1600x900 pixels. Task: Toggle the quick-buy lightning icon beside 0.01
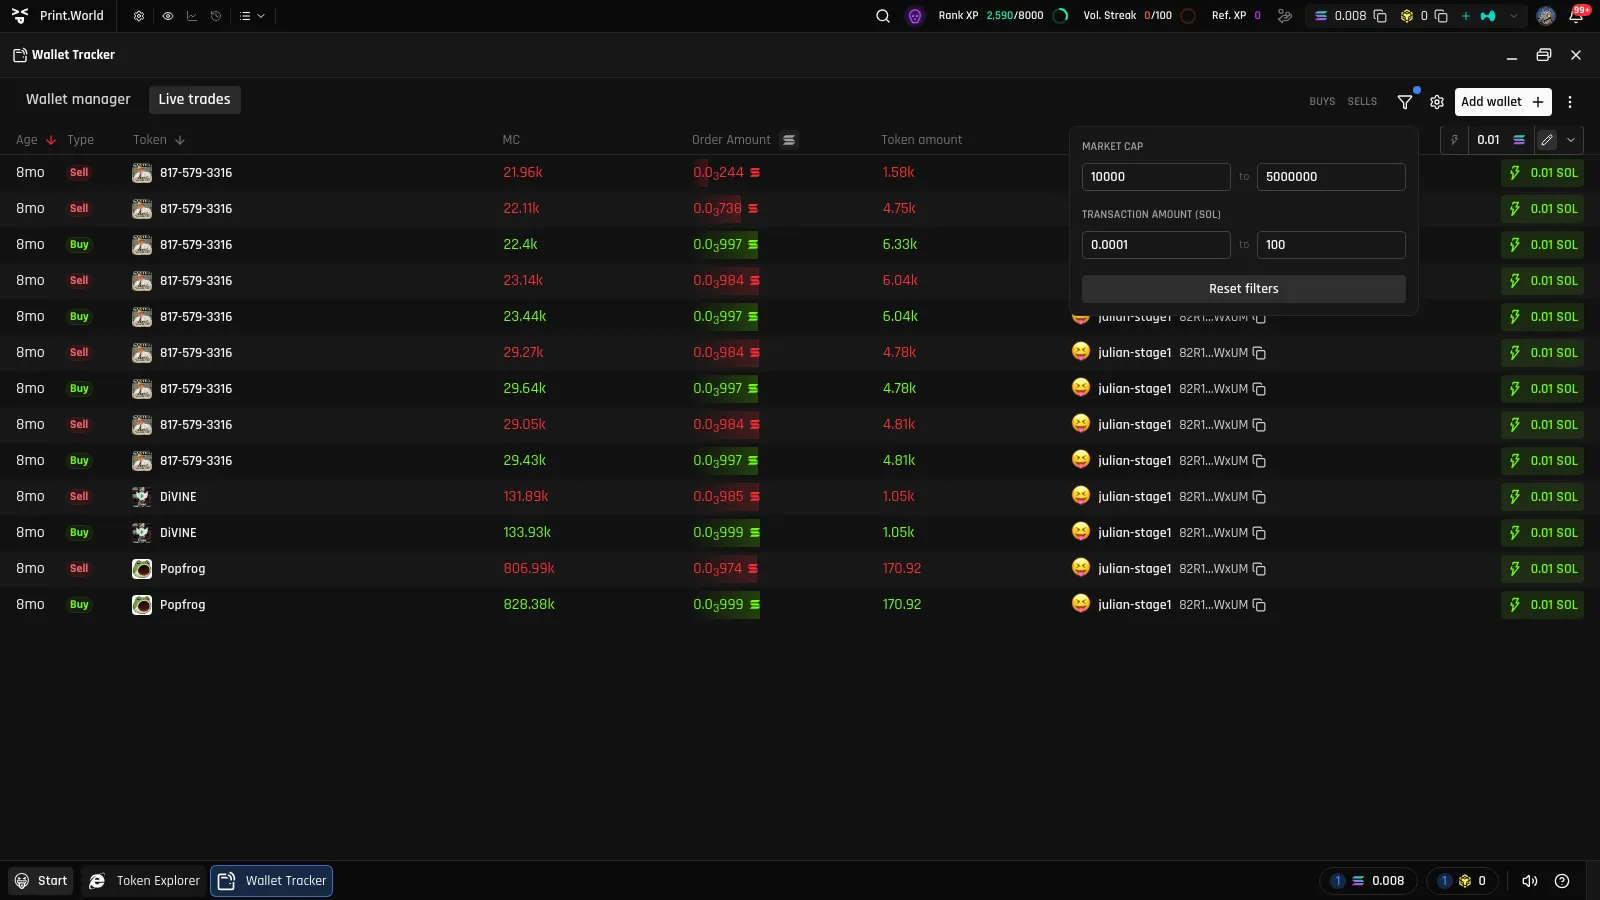[x=1454, y=140]
